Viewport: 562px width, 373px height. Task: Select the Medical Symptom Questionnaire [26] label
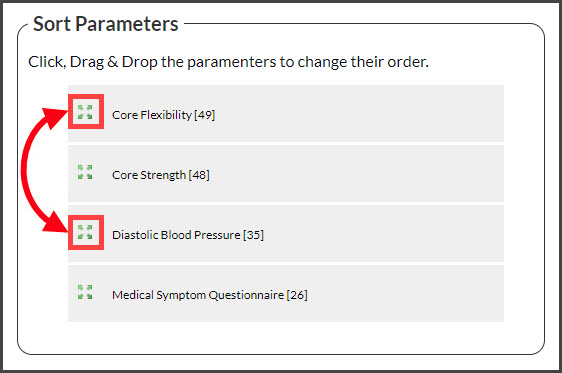pyautogui.click(x=210, y=295)
